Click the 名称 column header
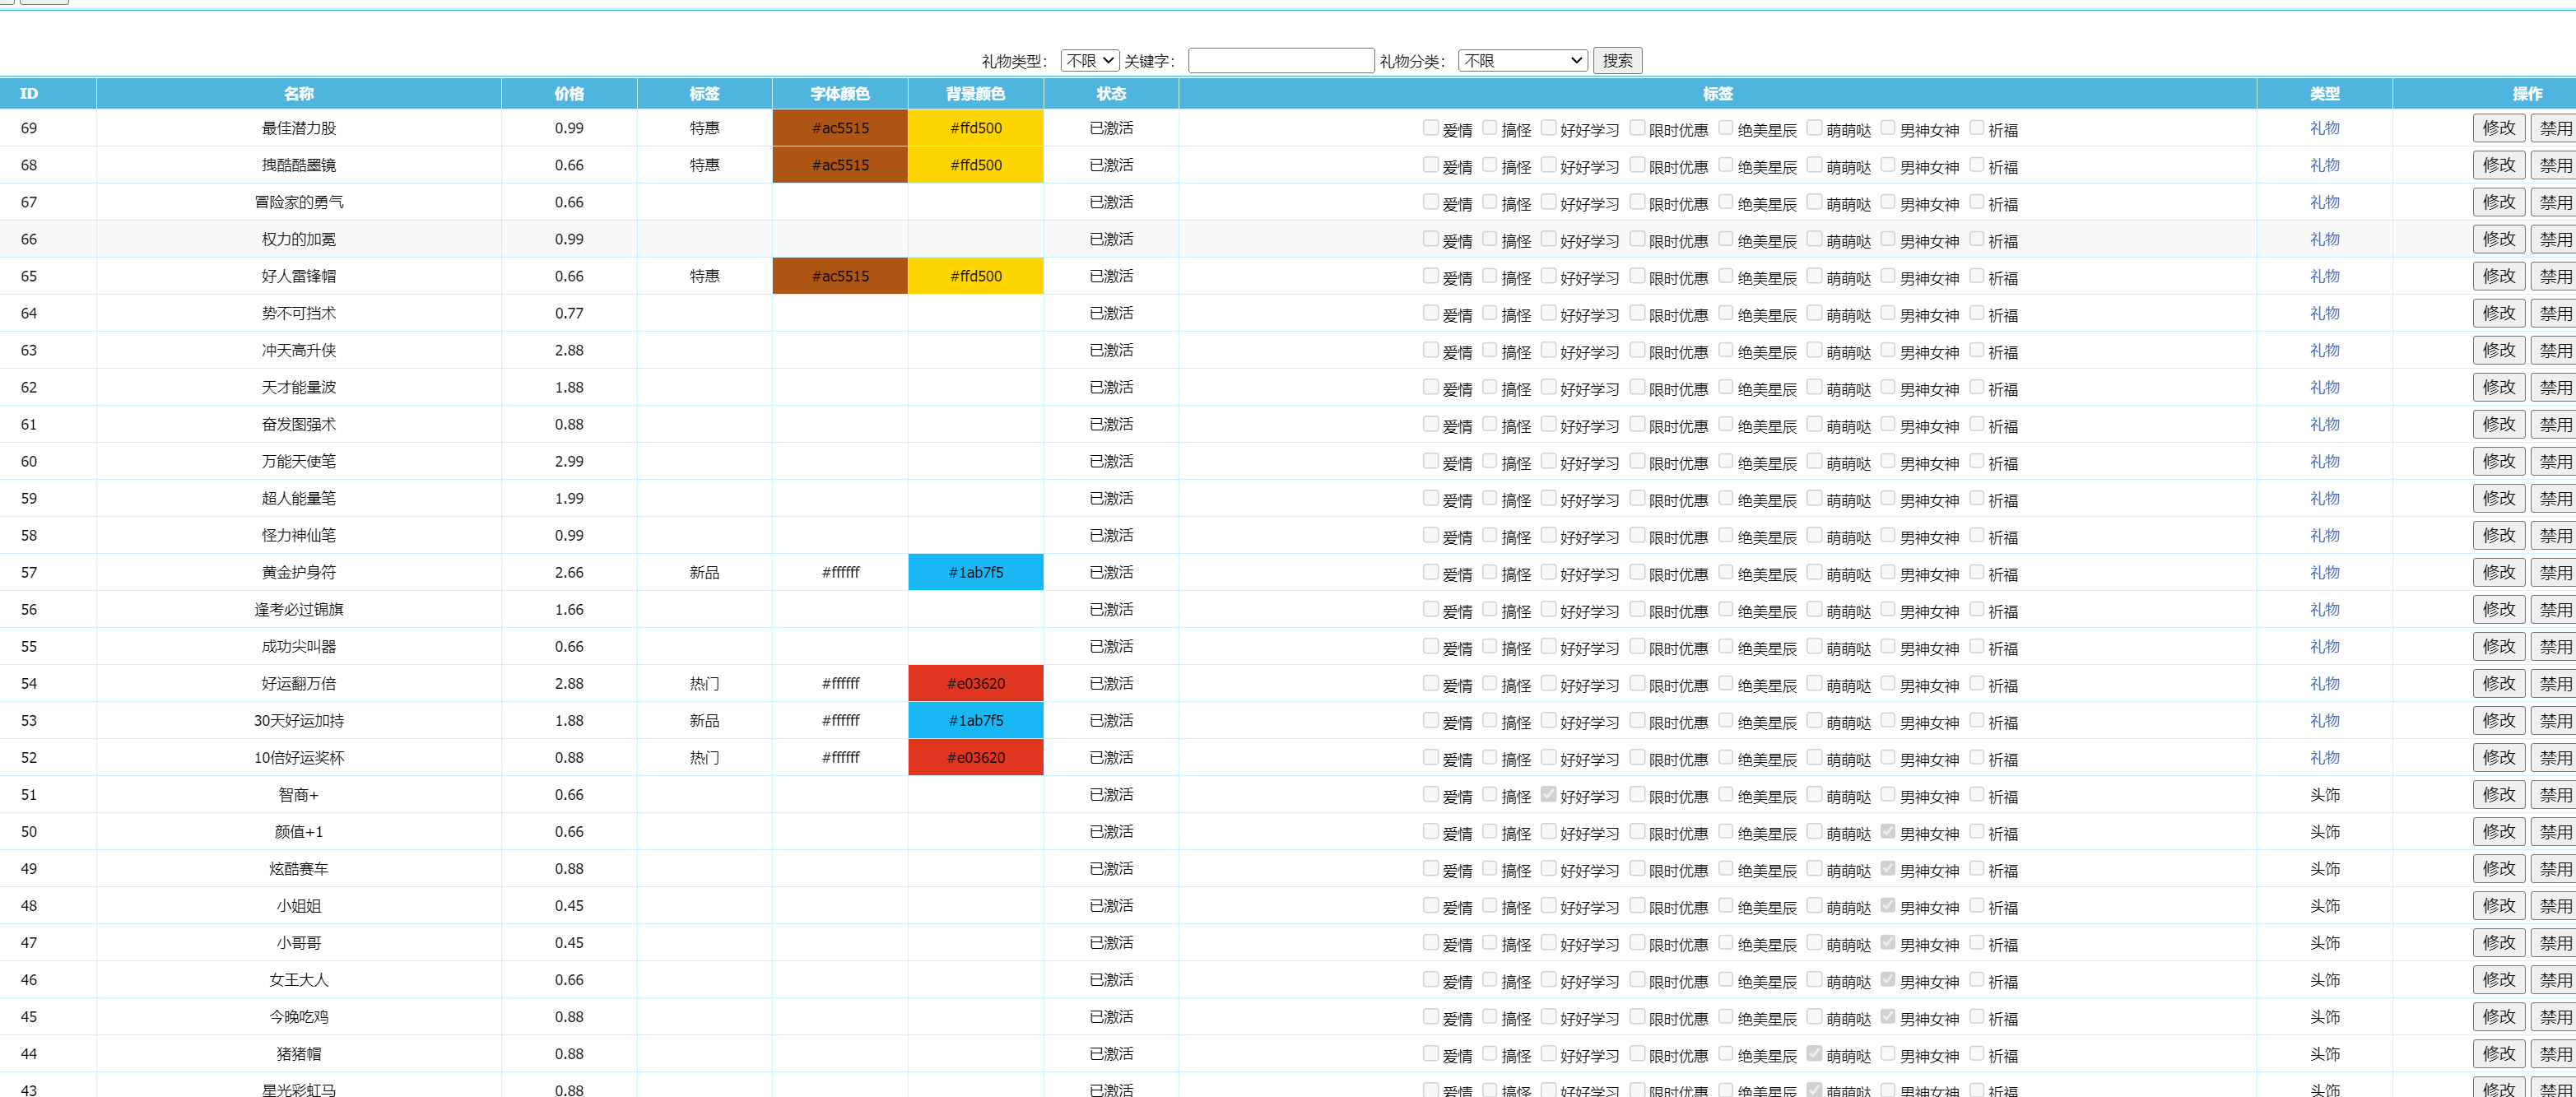 tap(299, 93)
